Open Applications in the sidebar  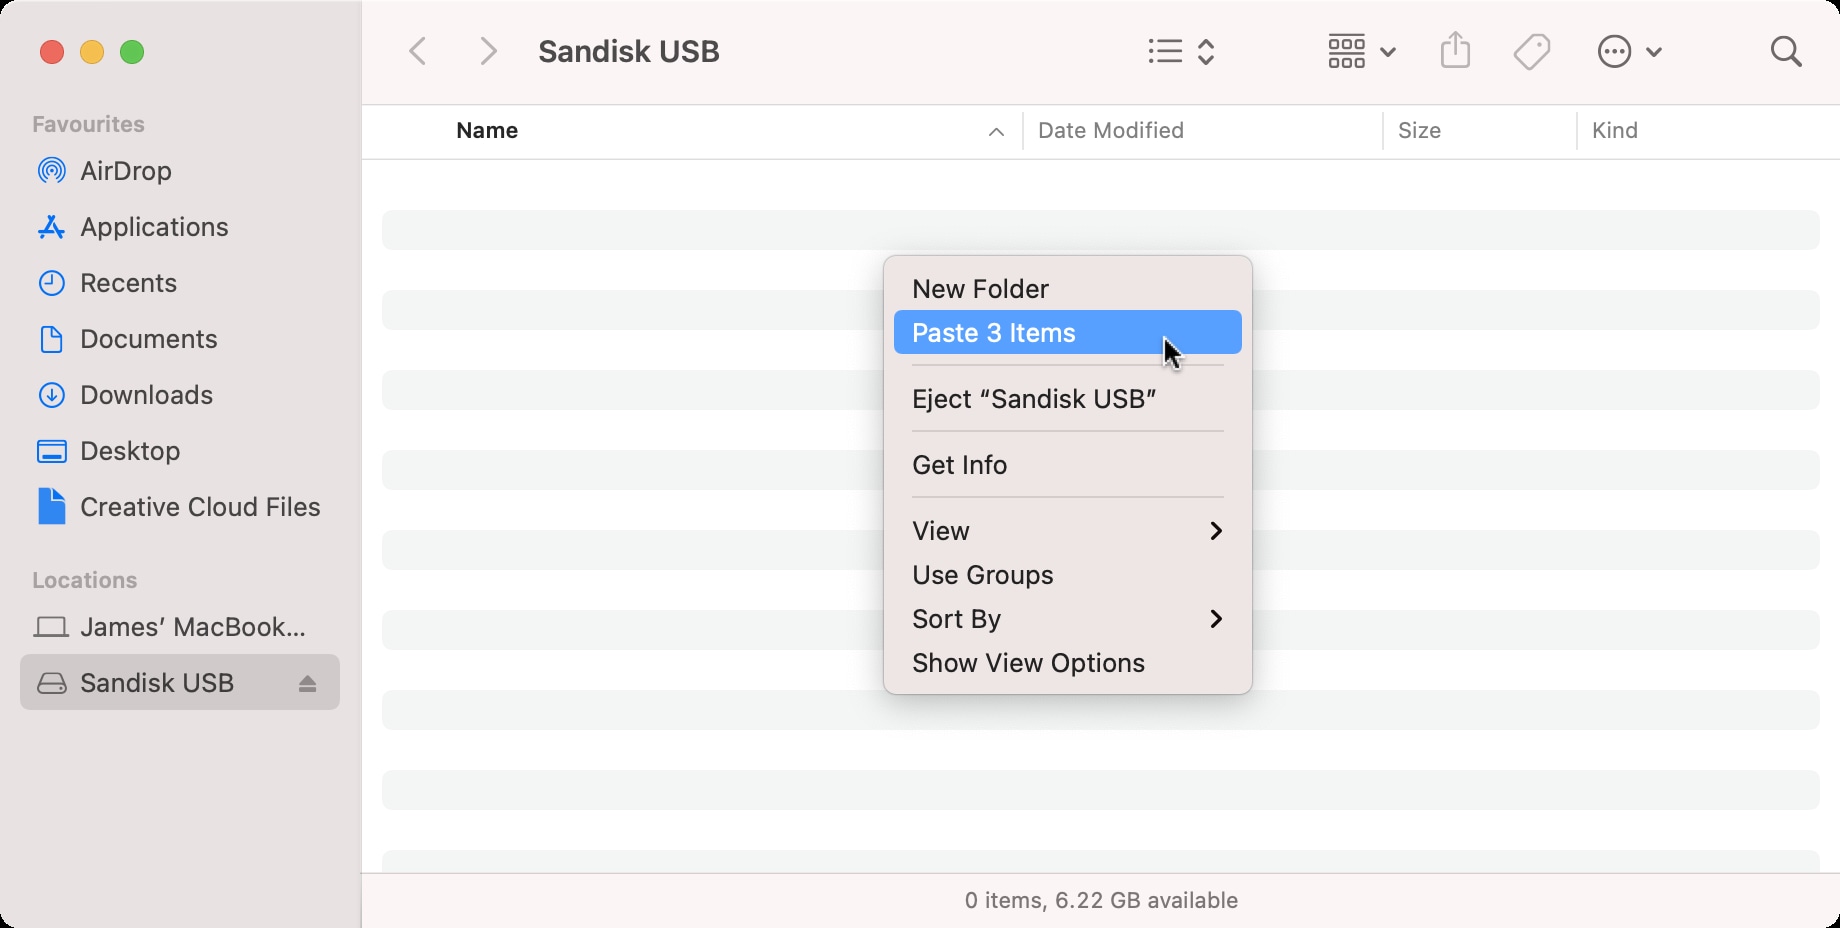point(154,227)
